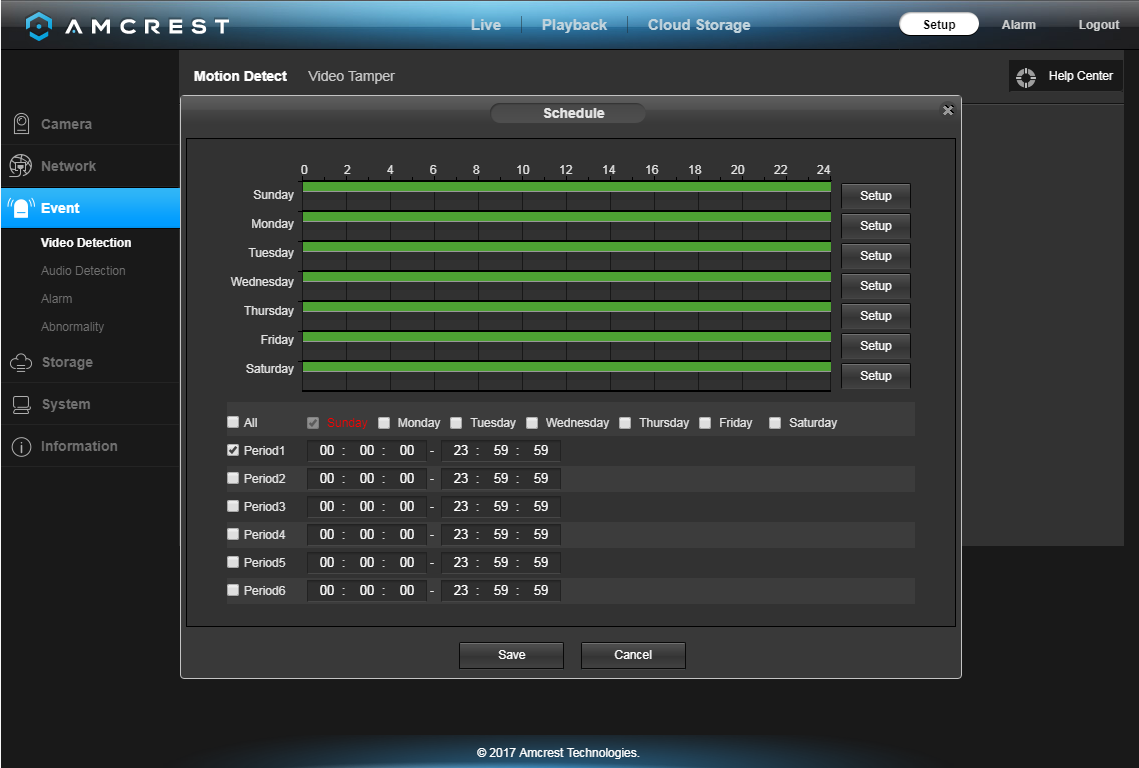The width and height of the screenshot is (1139, 768).
Task: Save the schedule settings
Action: coord(511,655)
